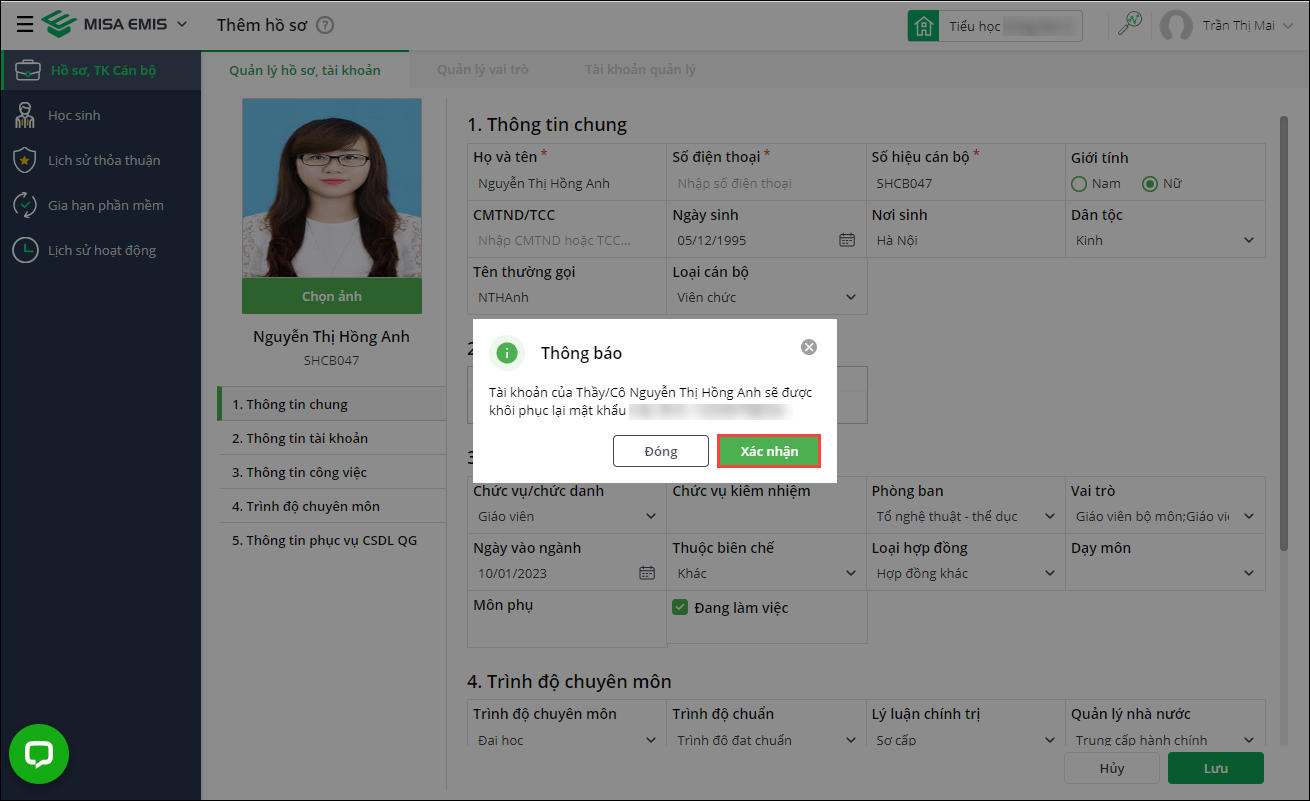The width and height of the screenshot is (1310, 801).
Task: Switch to Quản lý vai trò tab
Action: coord(483,70)
